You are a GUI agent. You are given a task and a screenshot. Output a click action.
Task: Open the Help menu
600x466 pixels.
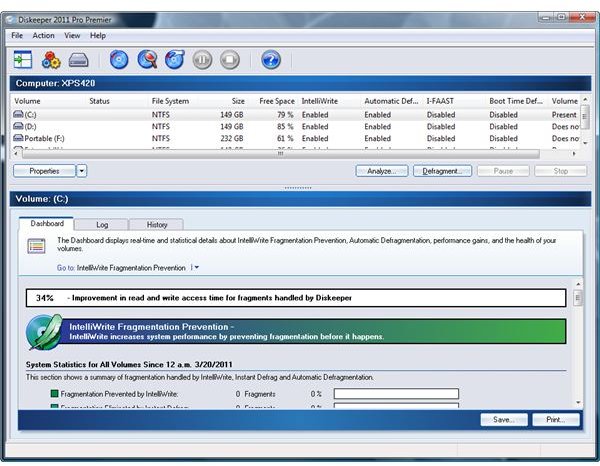tap(98, 36)
